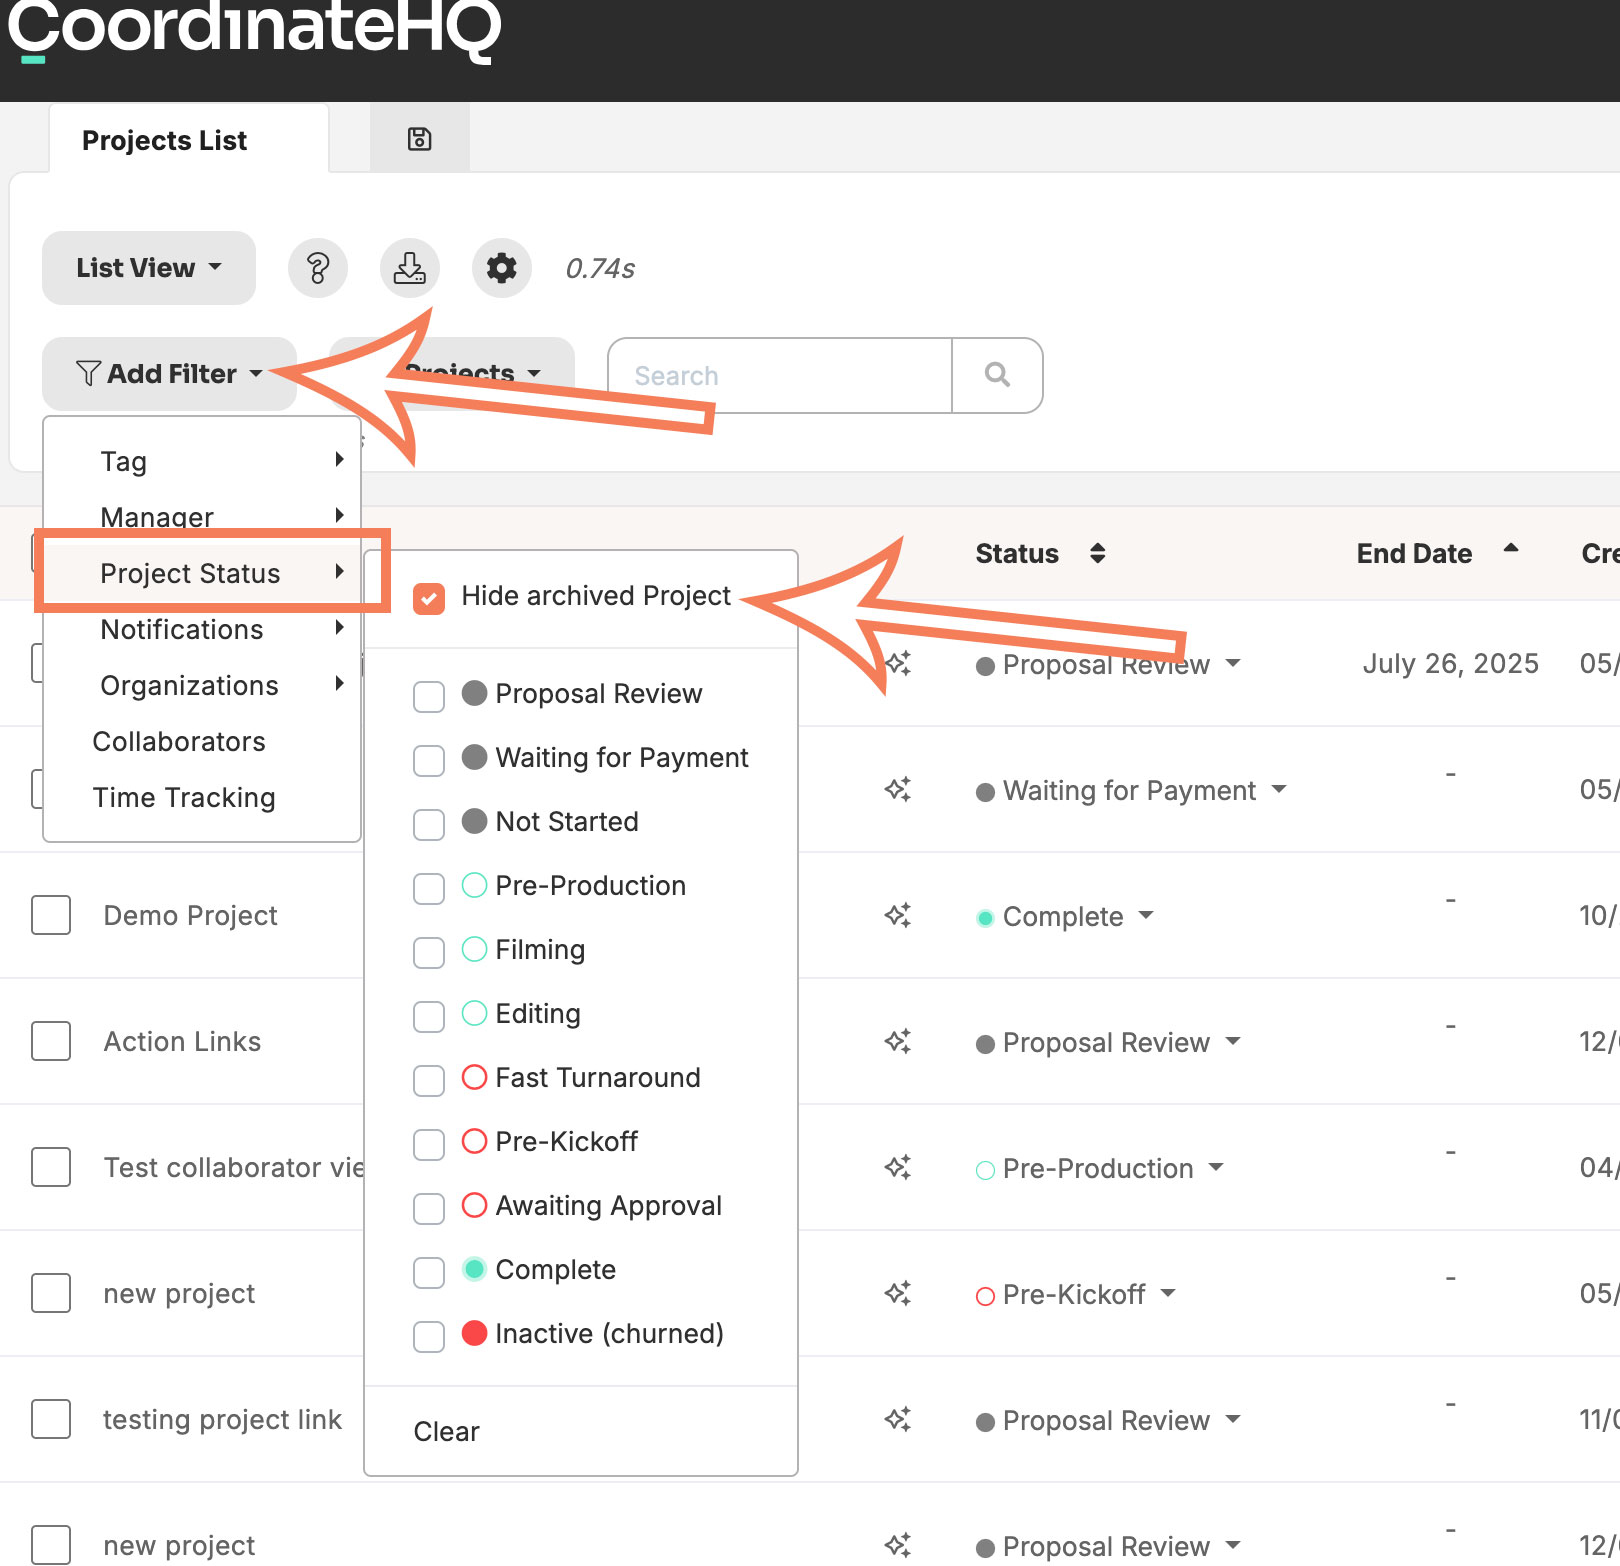This screenshot has height=1566, width=1620.
Task: Open testing project link status dropdown
Action: pos(1108,1421)
